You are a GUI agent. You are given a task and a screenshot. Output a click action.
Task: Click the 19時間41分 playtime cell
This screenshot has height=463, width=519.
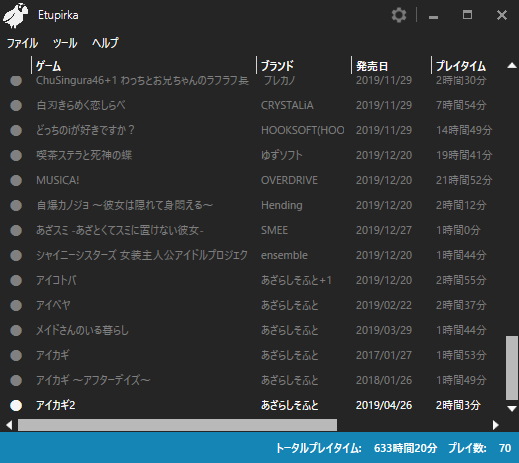click(464, 155)
